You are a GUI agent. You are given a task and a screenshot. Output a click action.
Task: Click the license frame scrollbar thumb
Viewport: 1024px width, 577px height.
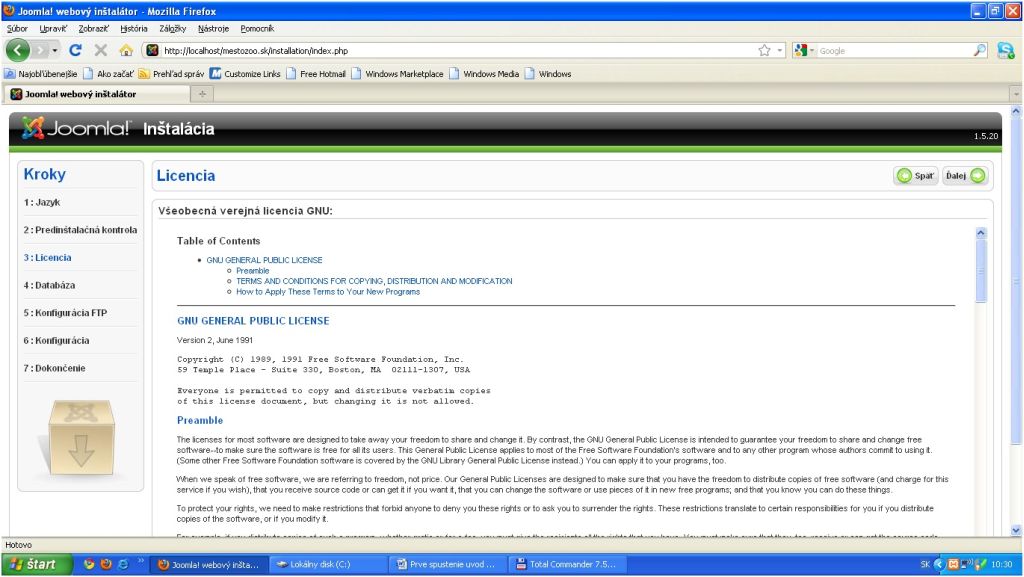(981, 271)
